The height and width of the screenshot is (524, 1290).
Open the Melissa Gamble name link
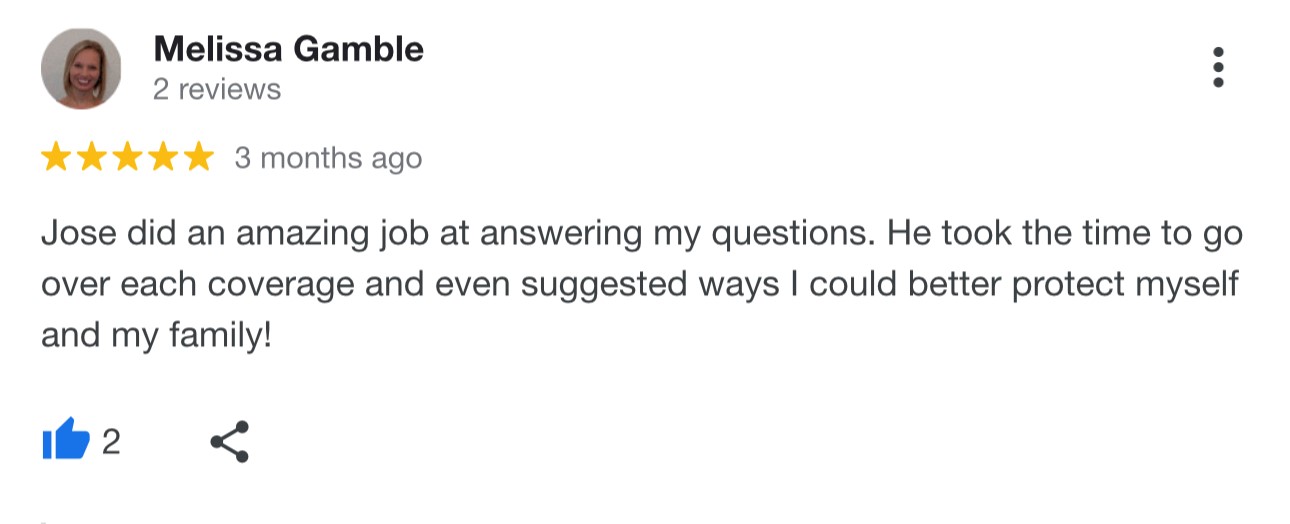pos(288,48)
